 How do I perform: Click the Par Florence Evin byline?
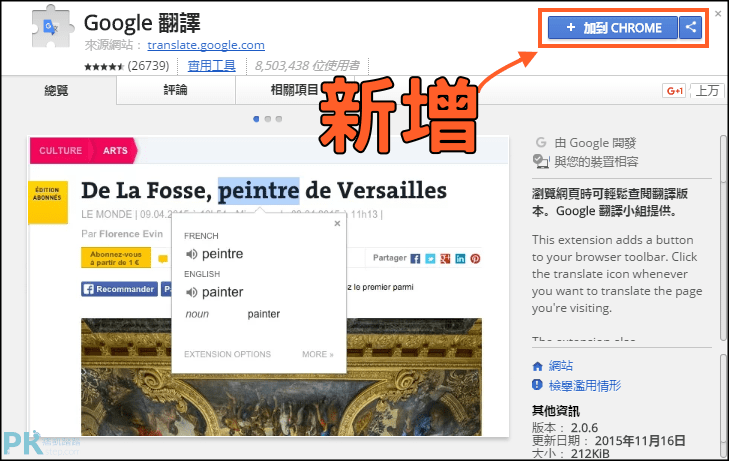tap(122, 234)
